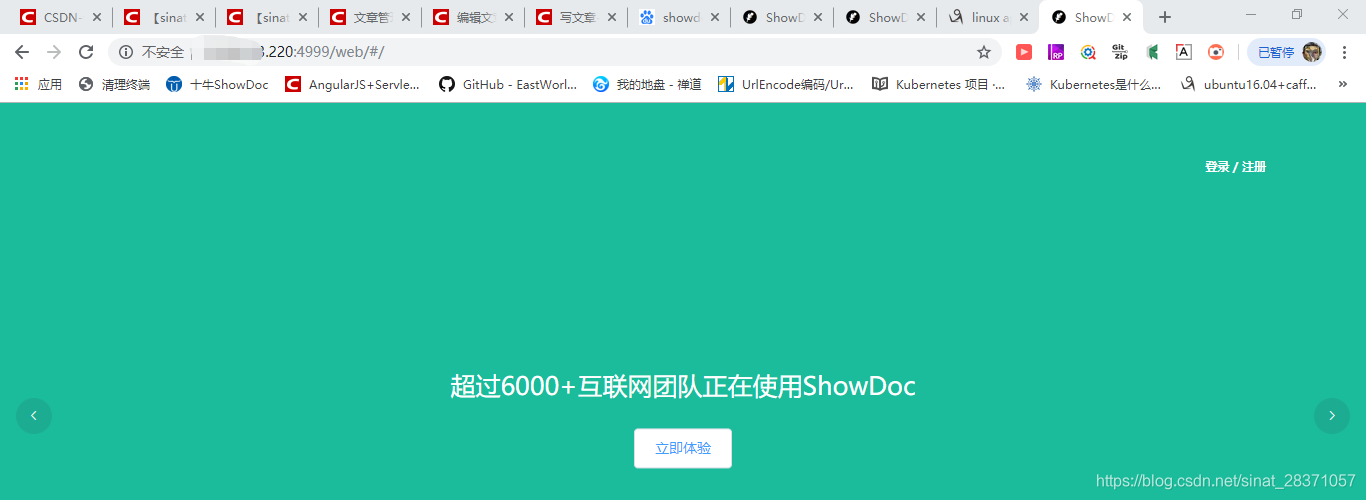Open the Kubernetes是什么 bookmark

pyautogui.click(x=1094, y=85)
